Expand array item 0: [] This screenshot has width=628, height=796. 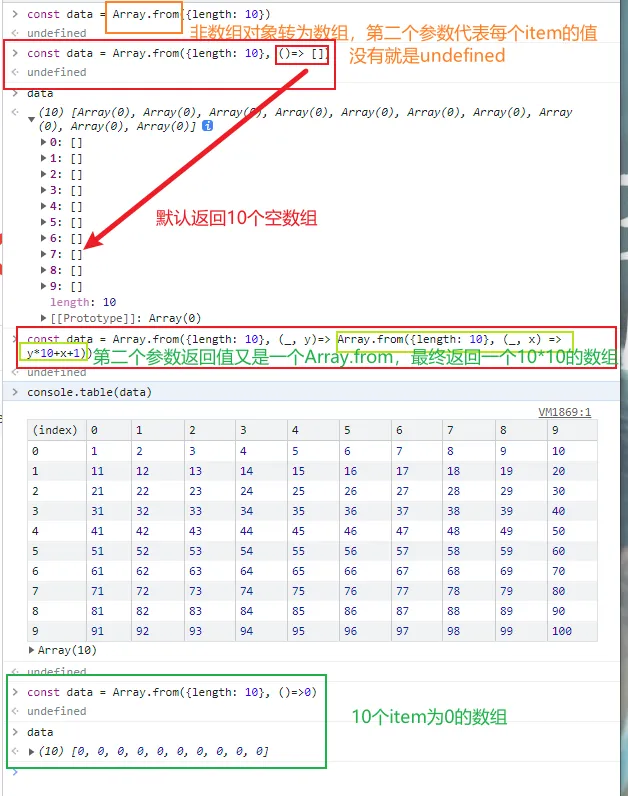[44, 142]
